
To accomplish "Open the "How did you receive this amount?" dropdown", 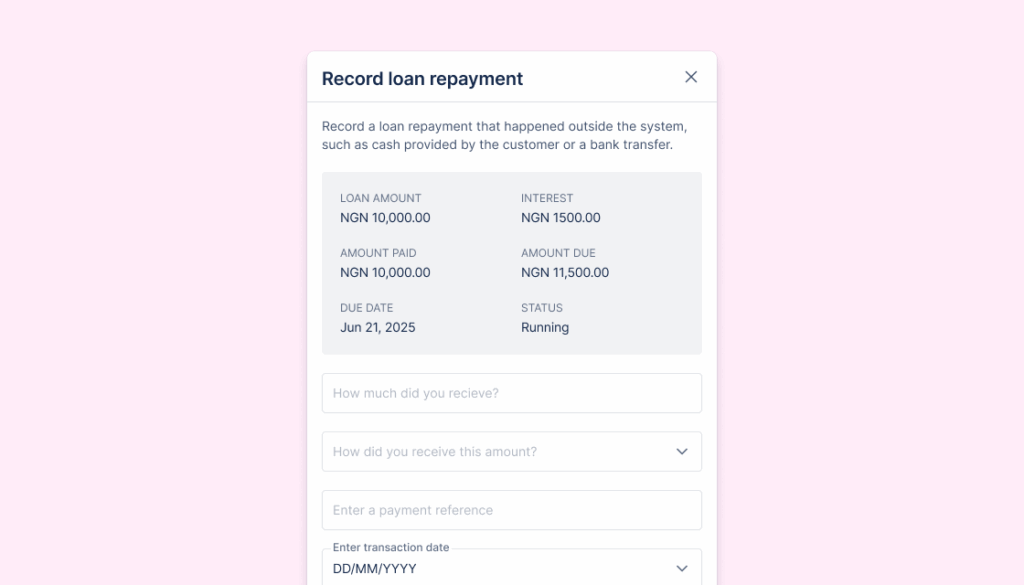I will pyautogui.click(x=511, y=452).
